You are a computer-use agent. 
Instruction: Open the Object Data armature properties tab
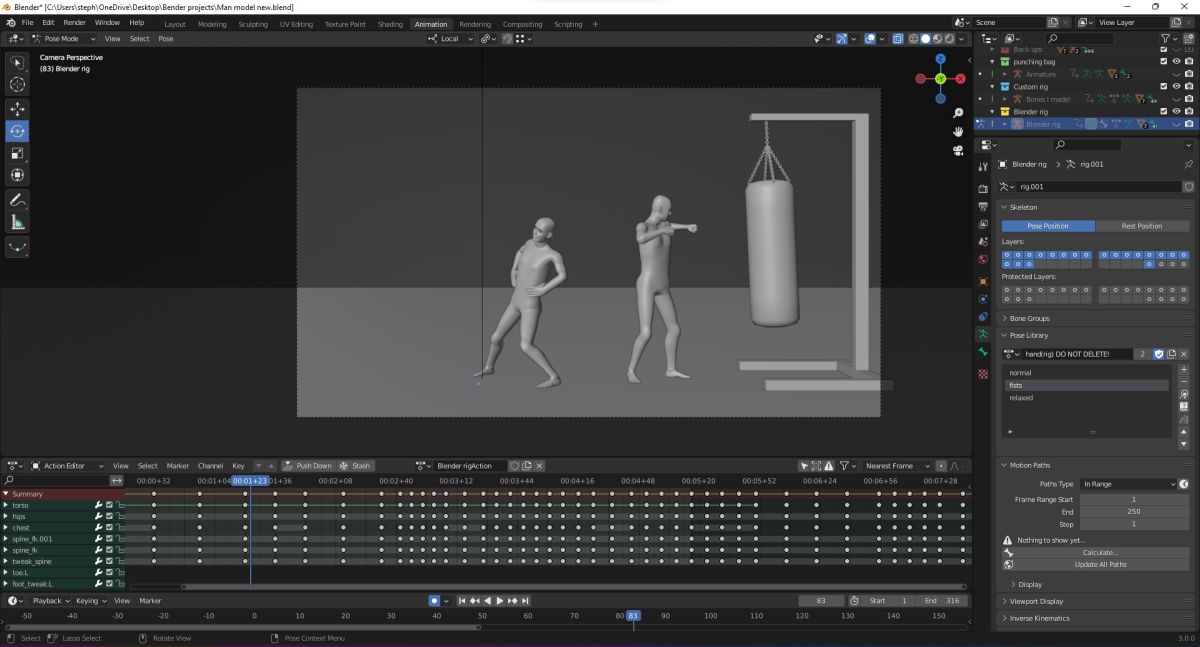click(x=984, y=334)
